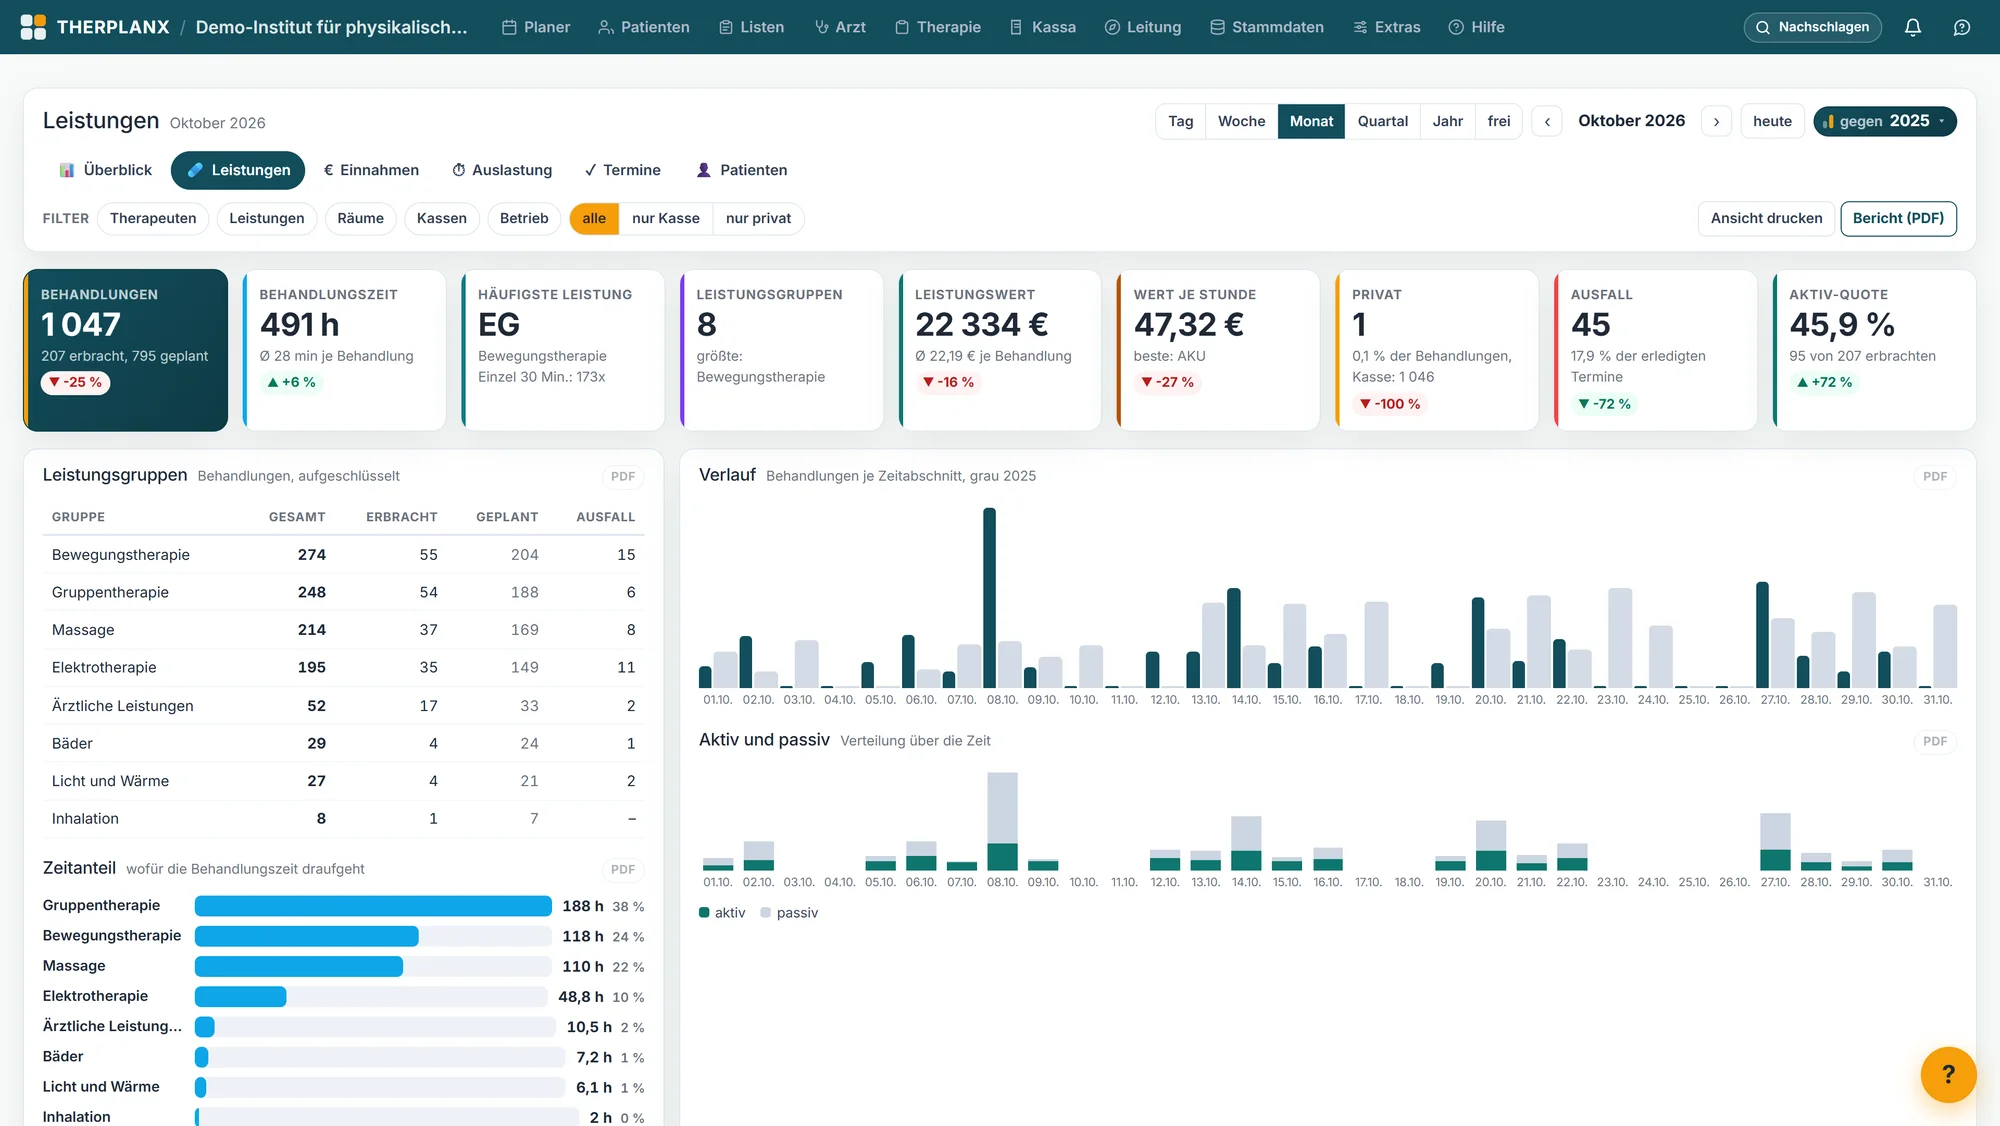Open the chat help bubble icon

pyautogui.click(x=1961, y=27)
